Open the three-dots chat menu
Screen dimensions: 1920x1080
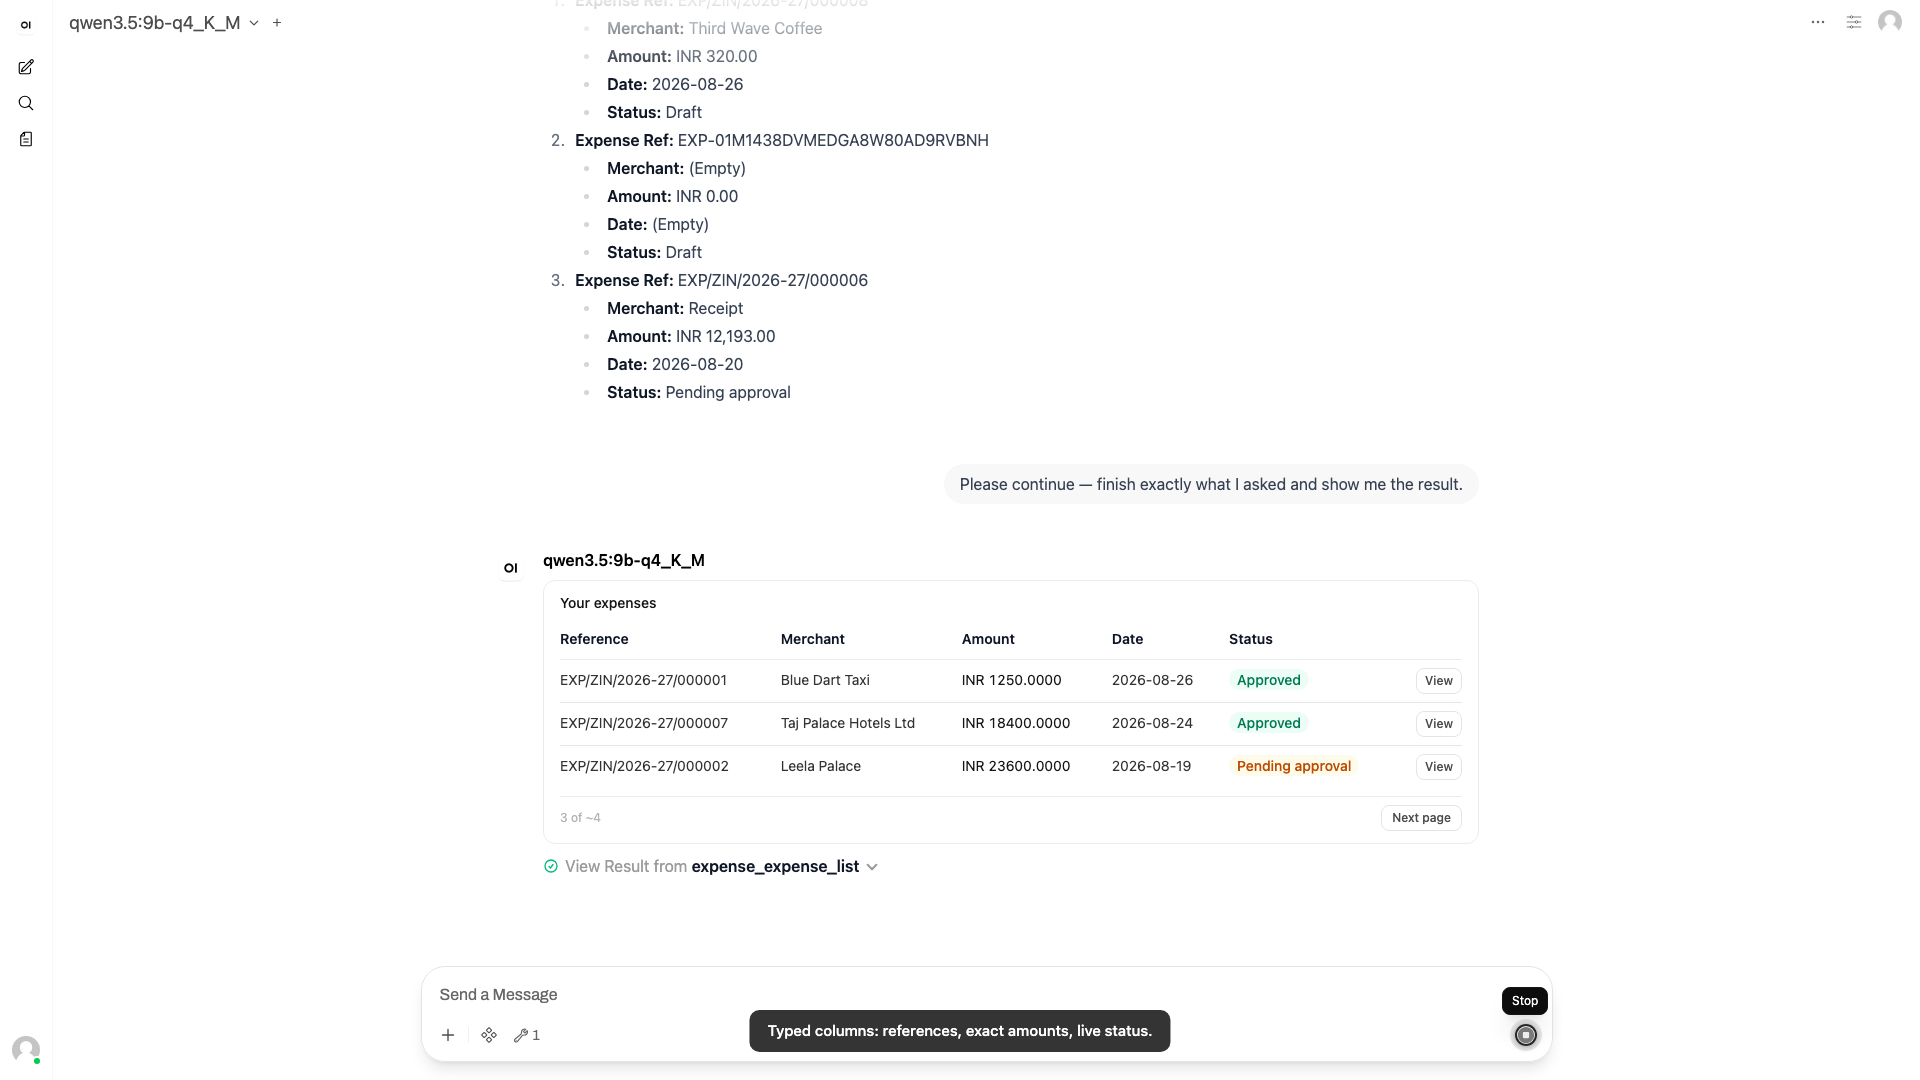click(x=1818, y=22)
